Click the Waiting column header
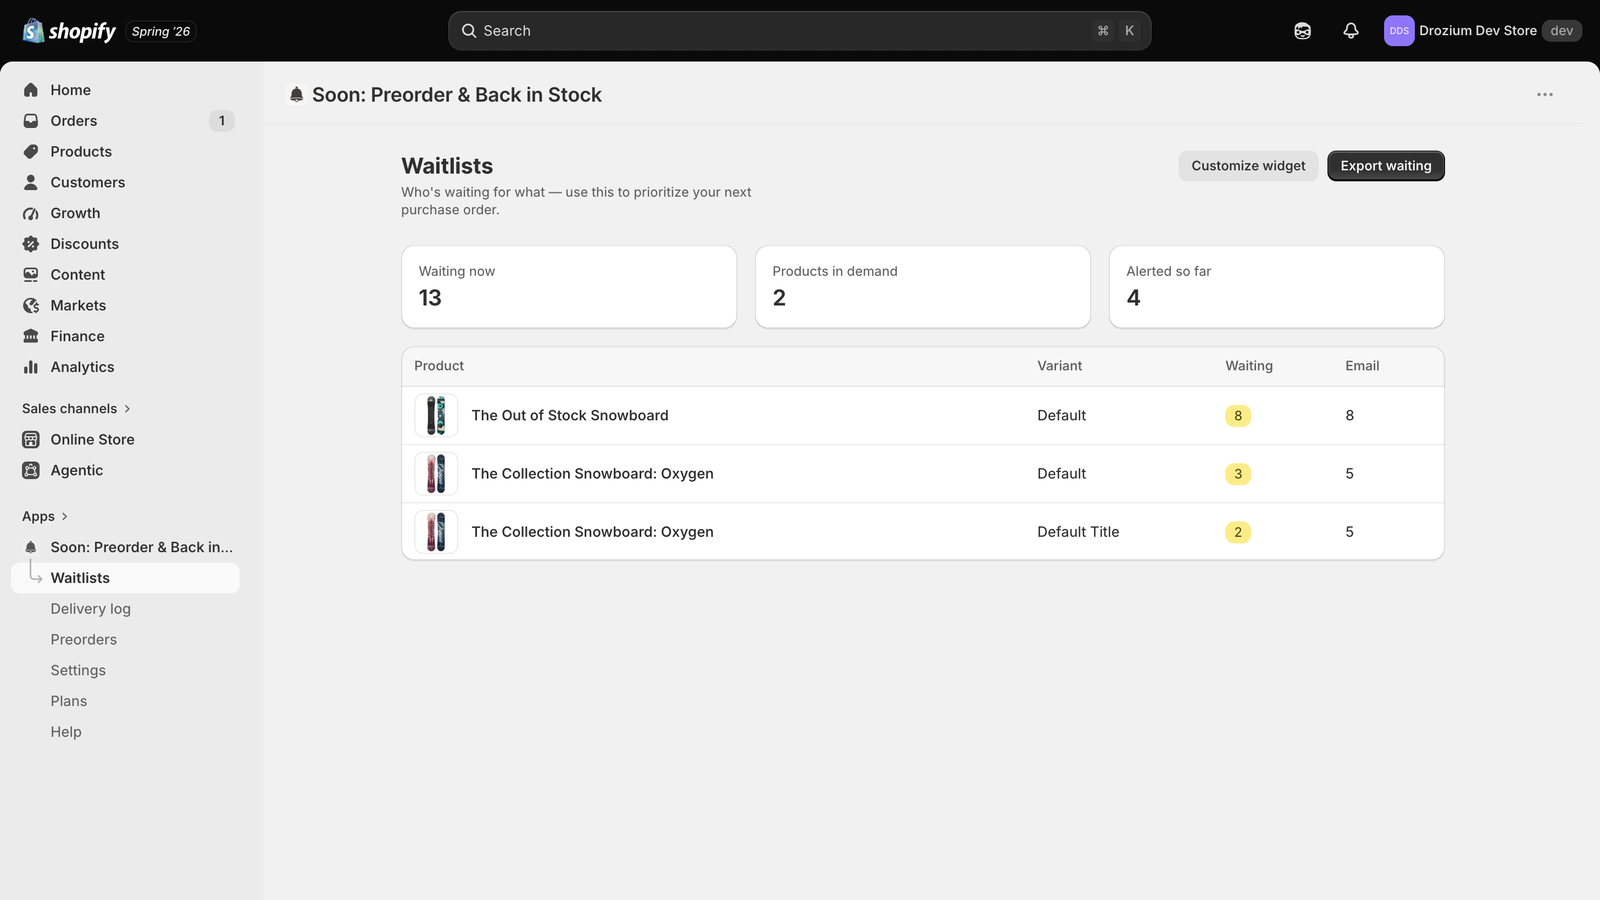This screenshot has height=900, width=1600. tap(1249, 366)
